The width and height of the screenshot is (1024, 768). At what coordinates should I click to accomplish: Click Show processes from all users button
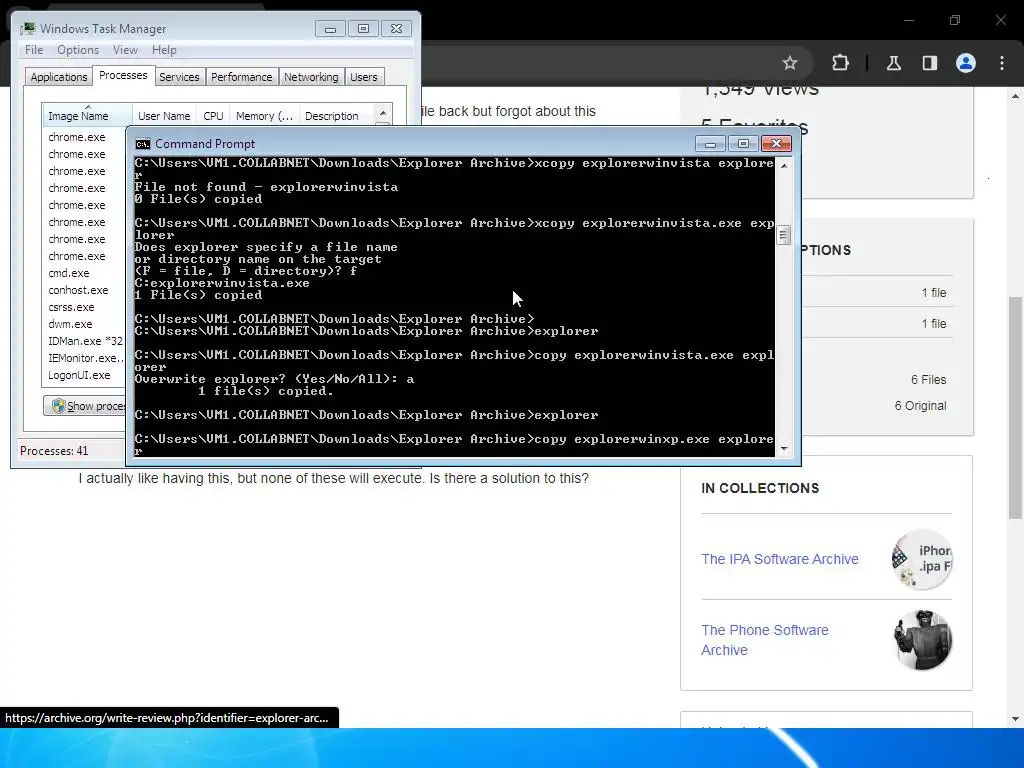point(86,406)
